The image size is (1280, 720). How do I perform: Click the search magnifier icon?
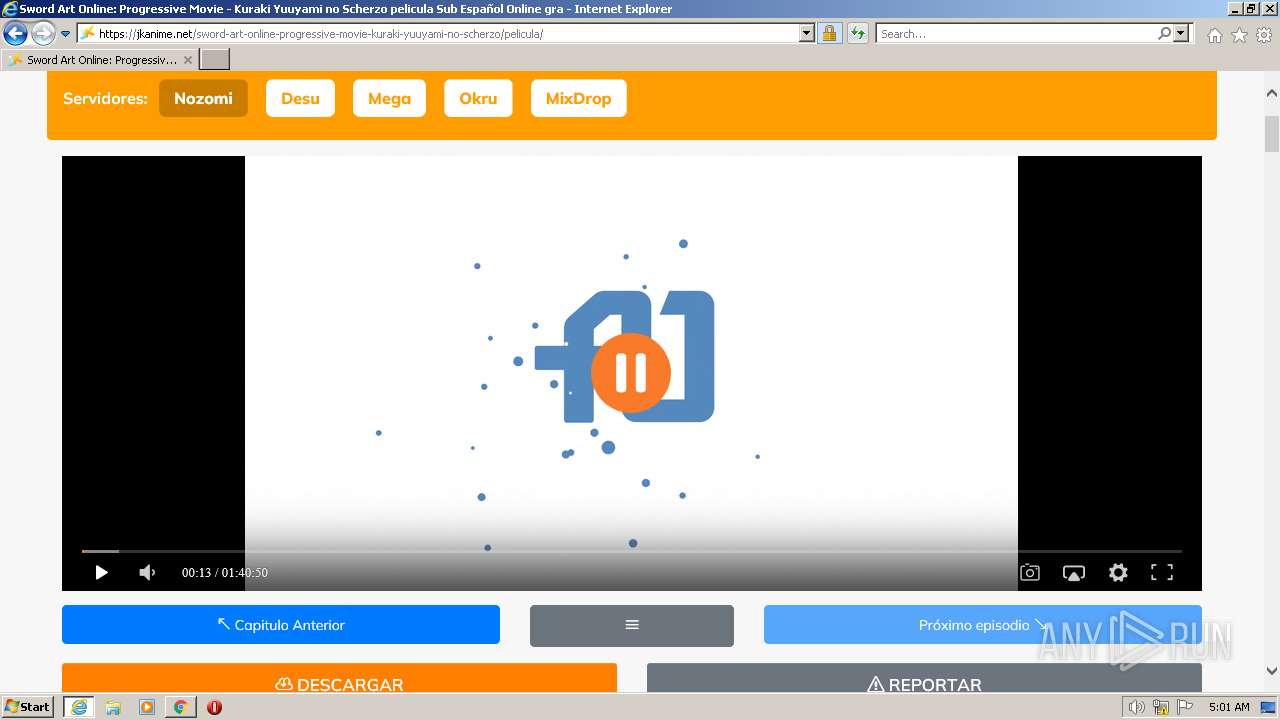(x=1164, y=34)
